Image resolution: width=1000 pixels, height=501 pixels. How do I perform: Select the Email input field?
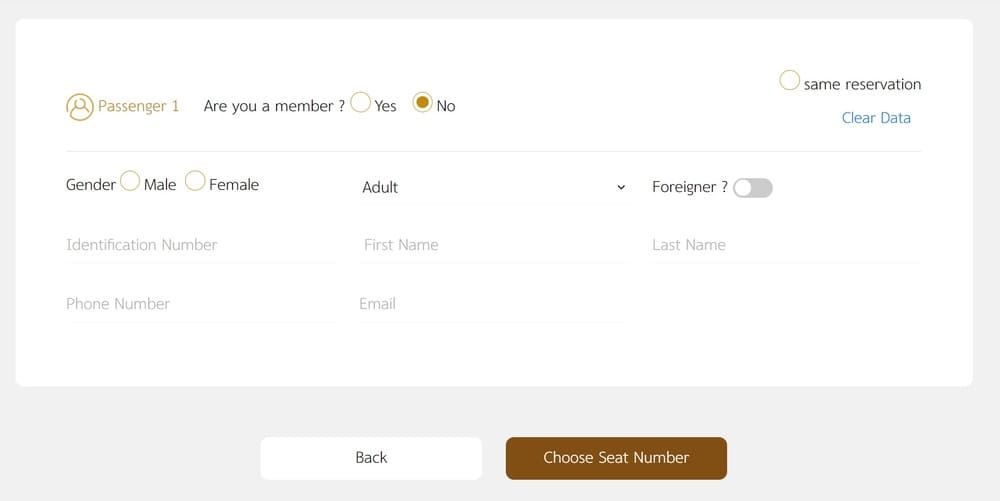pos(493,304)
